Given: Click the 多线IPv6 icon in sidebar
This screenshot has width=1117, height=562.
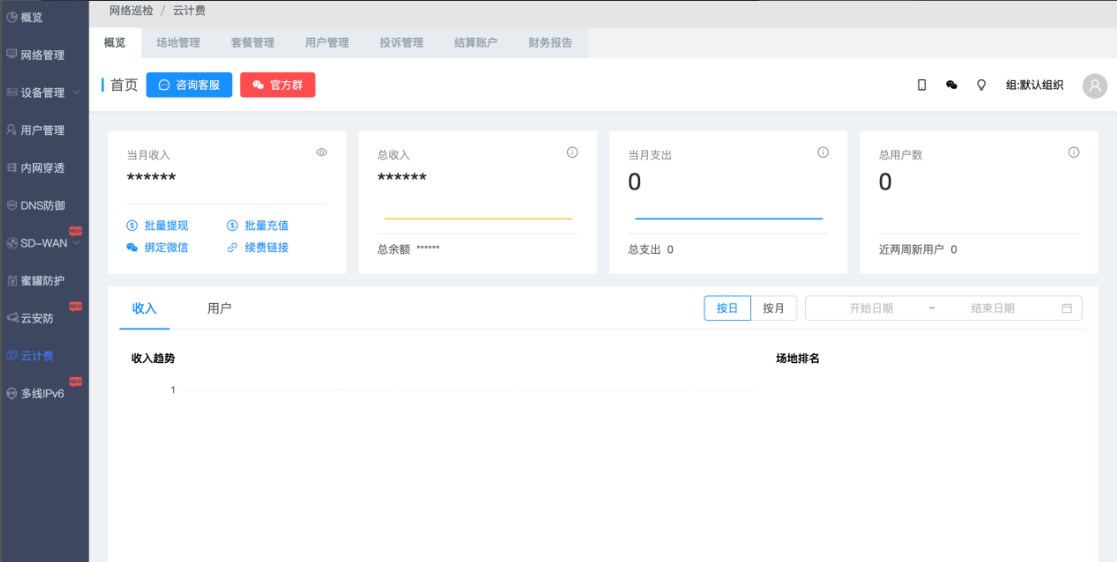Looking at the screenshot, I should [11, 393].
